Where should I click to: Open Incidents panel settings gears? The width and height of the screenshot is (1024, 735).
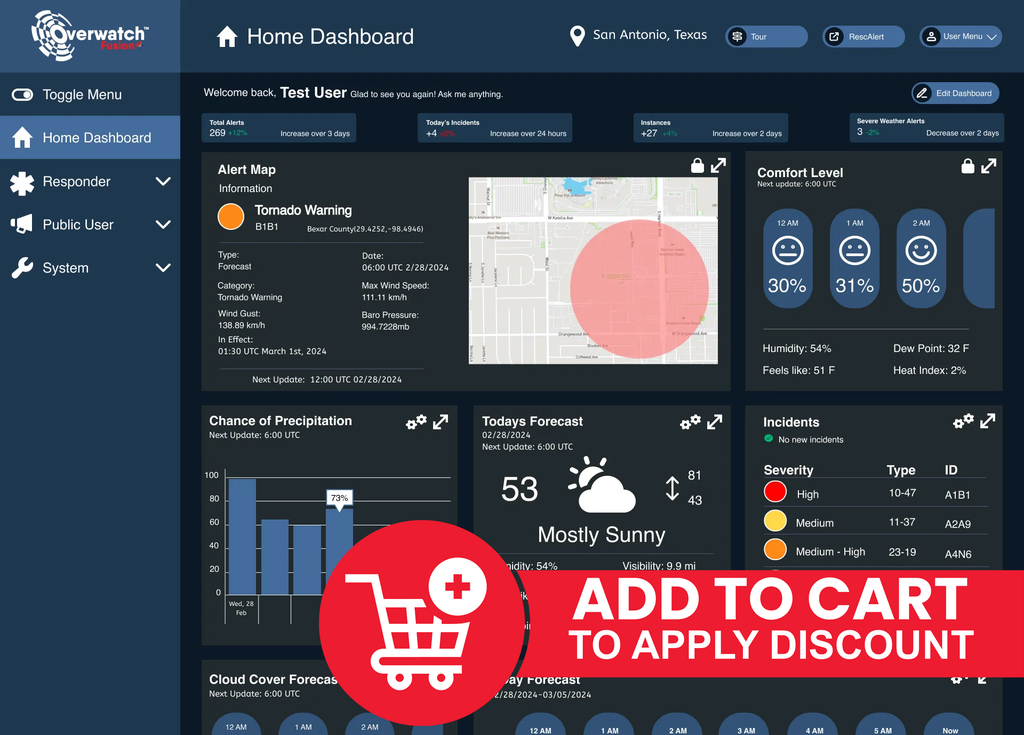click(963, 421)
